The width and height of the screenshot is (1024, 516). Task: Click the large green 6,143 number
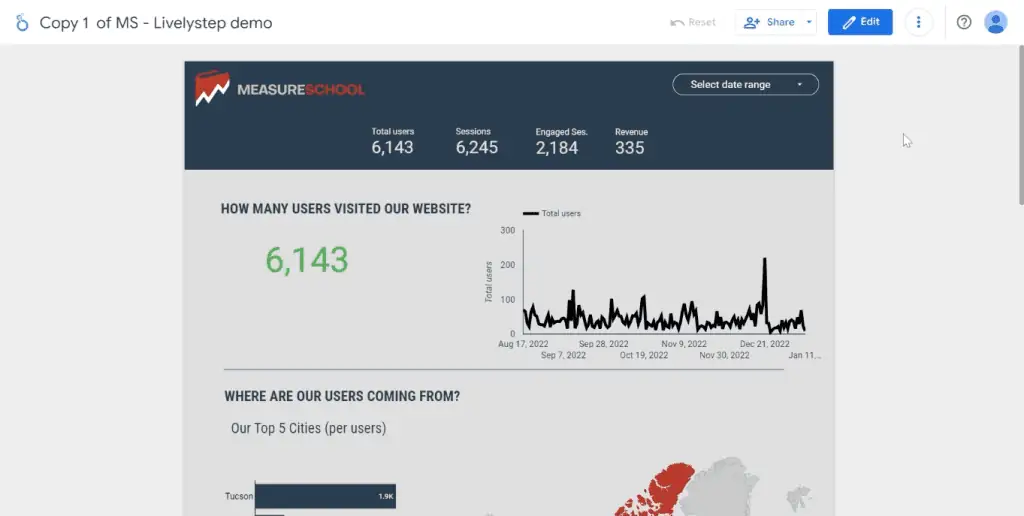(x=306, y=260)
